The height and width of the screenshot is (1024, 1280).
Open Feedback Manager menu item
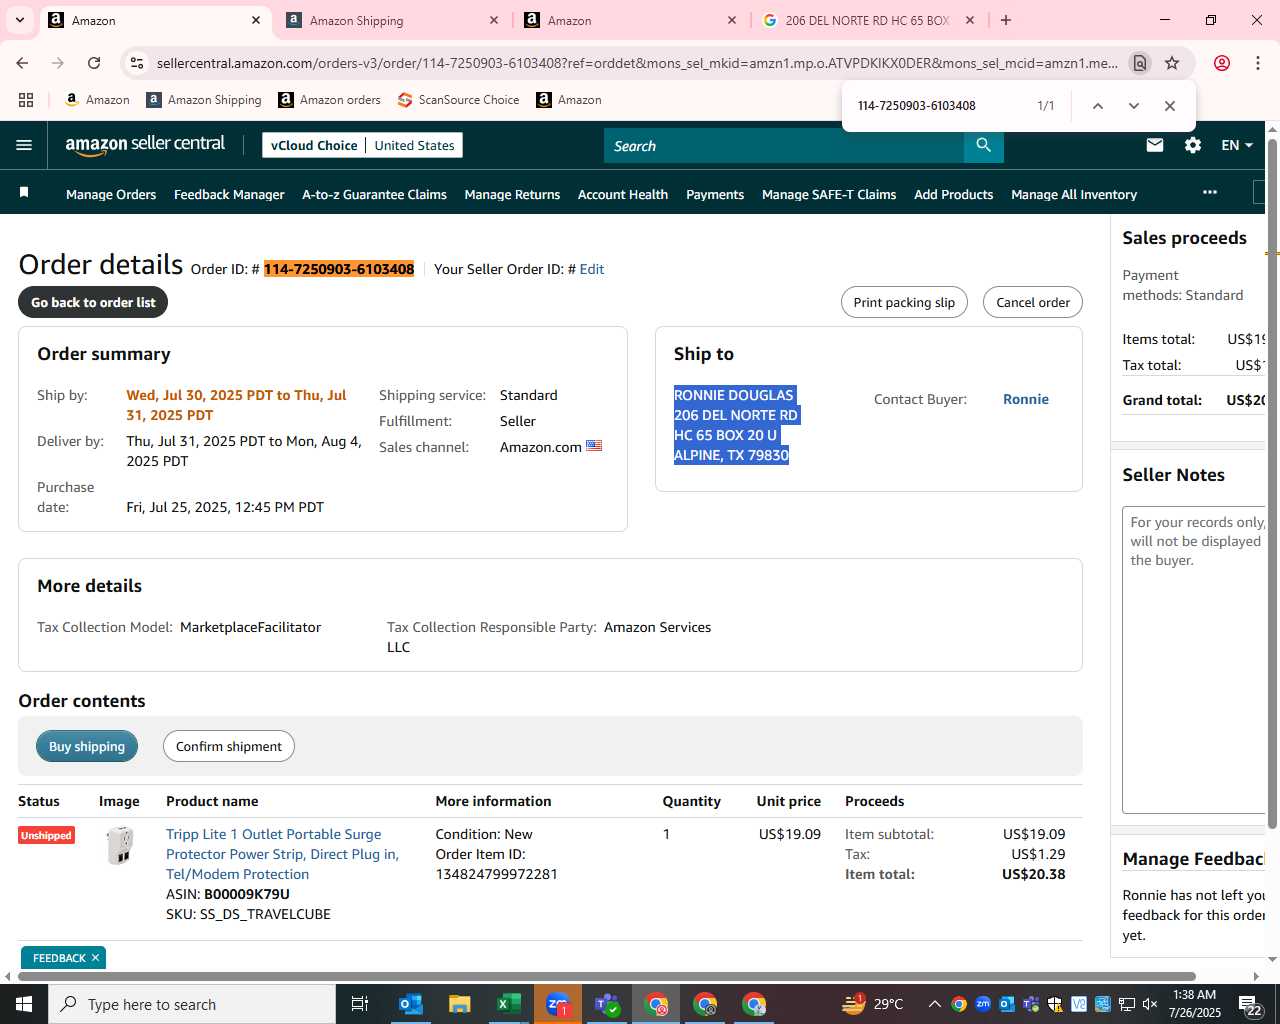click(x=229, y=194)
